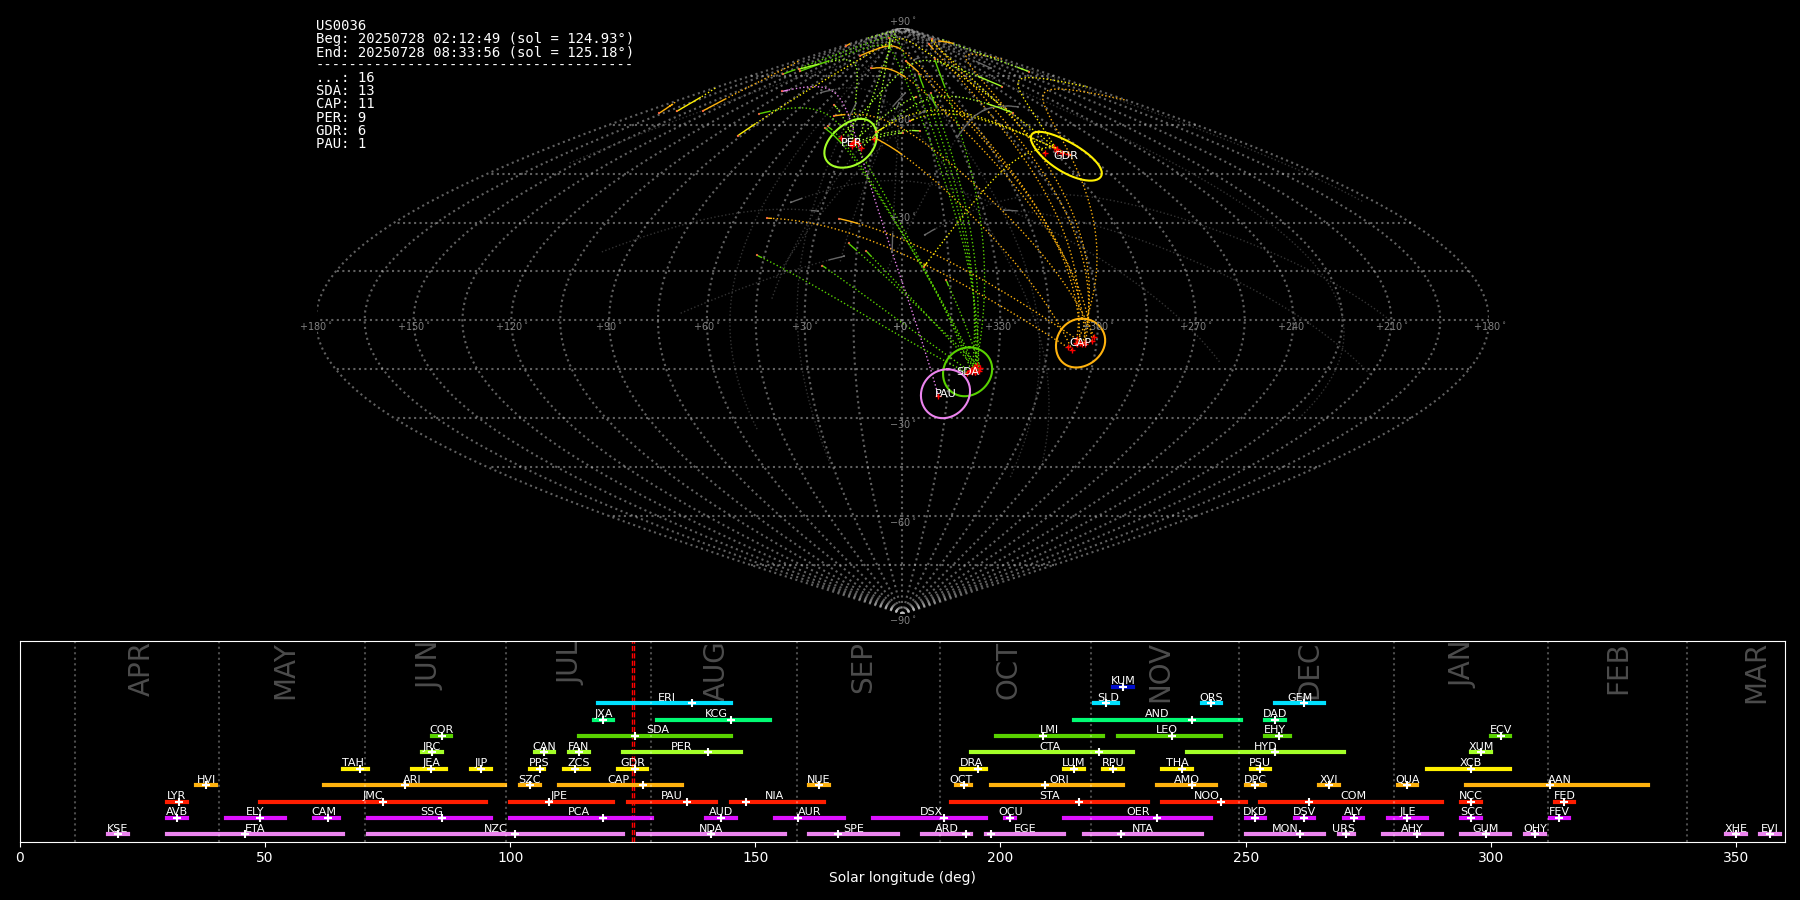The width and height of the screenshot is (1800, 900).
Task: Click the orange ARI bar in timeline
Action: coord(414,785)
